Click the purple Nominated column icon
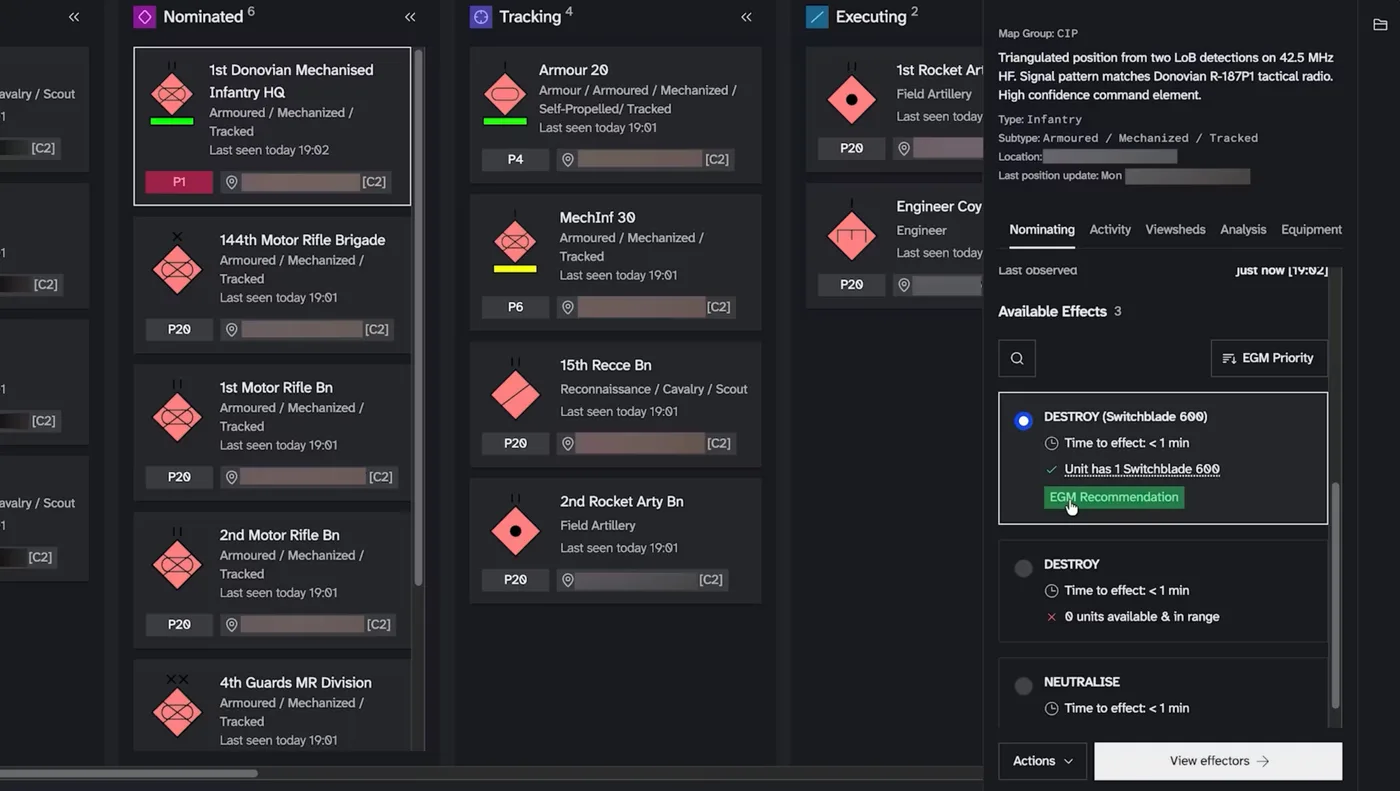The image size is (1400, 791). coord(144,17)
